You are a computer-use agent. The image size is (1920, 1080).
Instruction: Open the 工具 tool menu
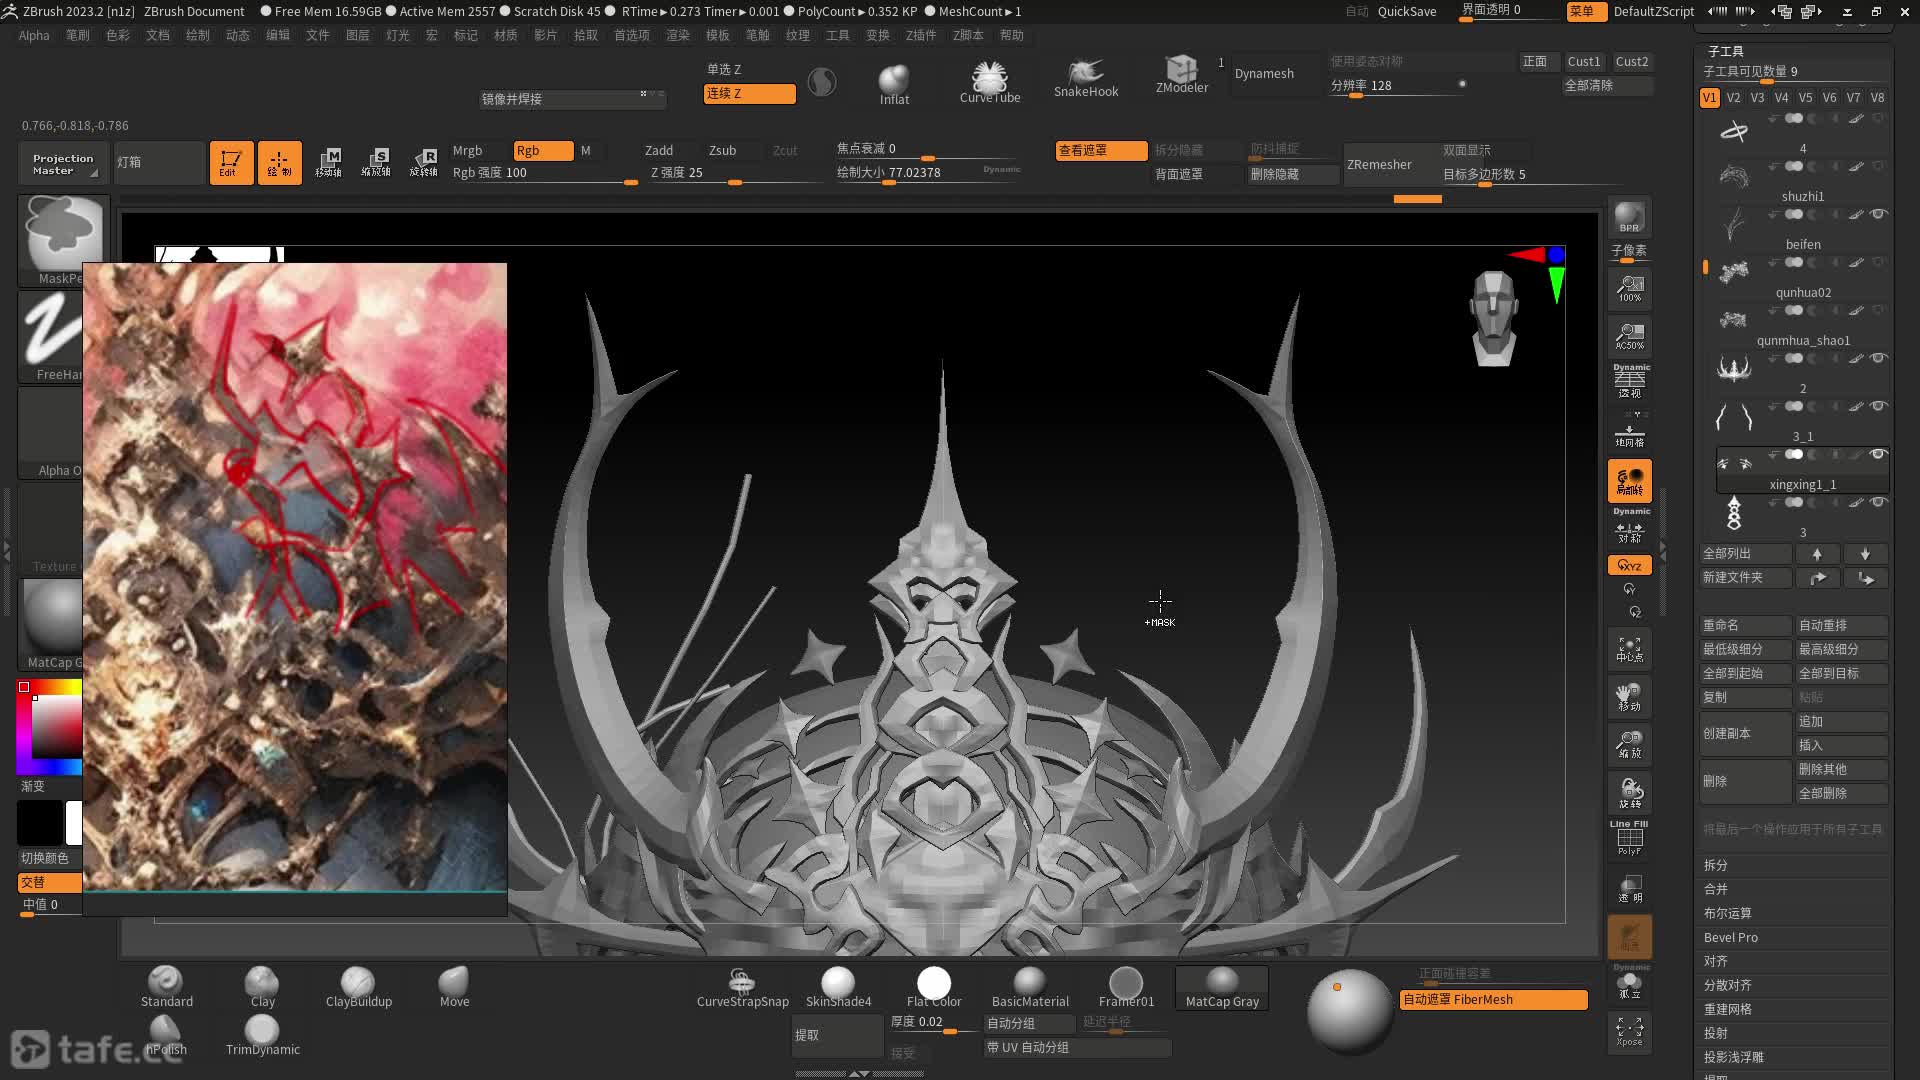click(838, 35)
